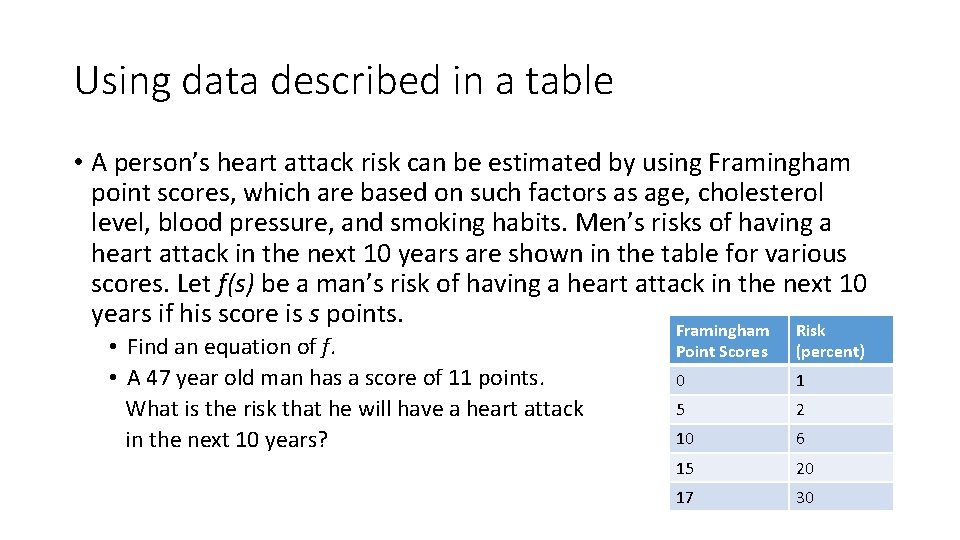Screen dimensions: 960x540
Task: Click the table cell with score 15
Action: 729,468
